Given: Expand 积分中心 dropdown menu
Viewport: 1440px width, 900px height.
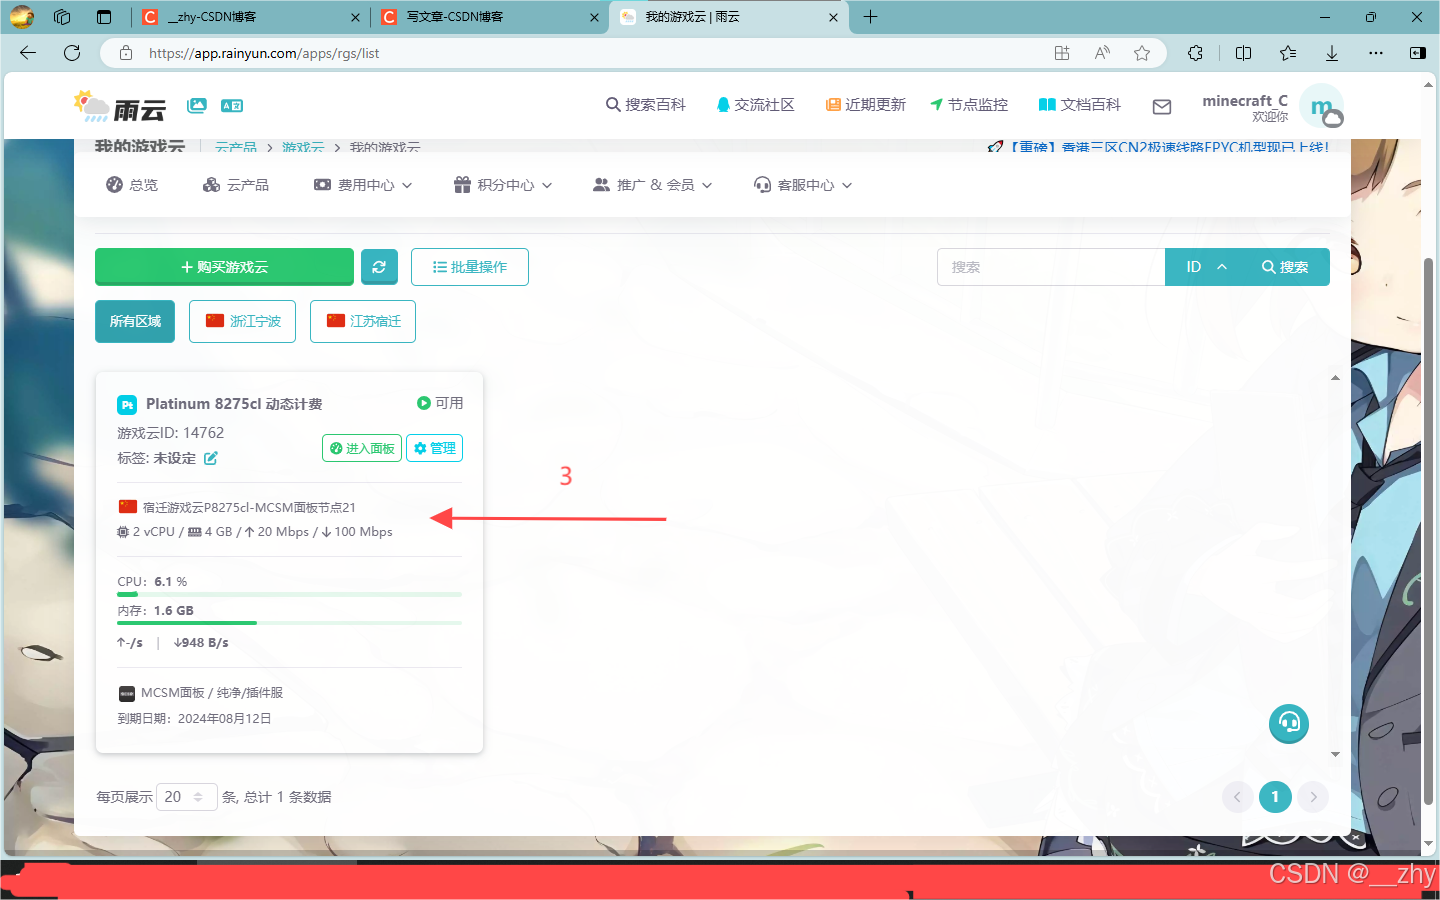Looking at the screenshot, I should tap(503, 185).
